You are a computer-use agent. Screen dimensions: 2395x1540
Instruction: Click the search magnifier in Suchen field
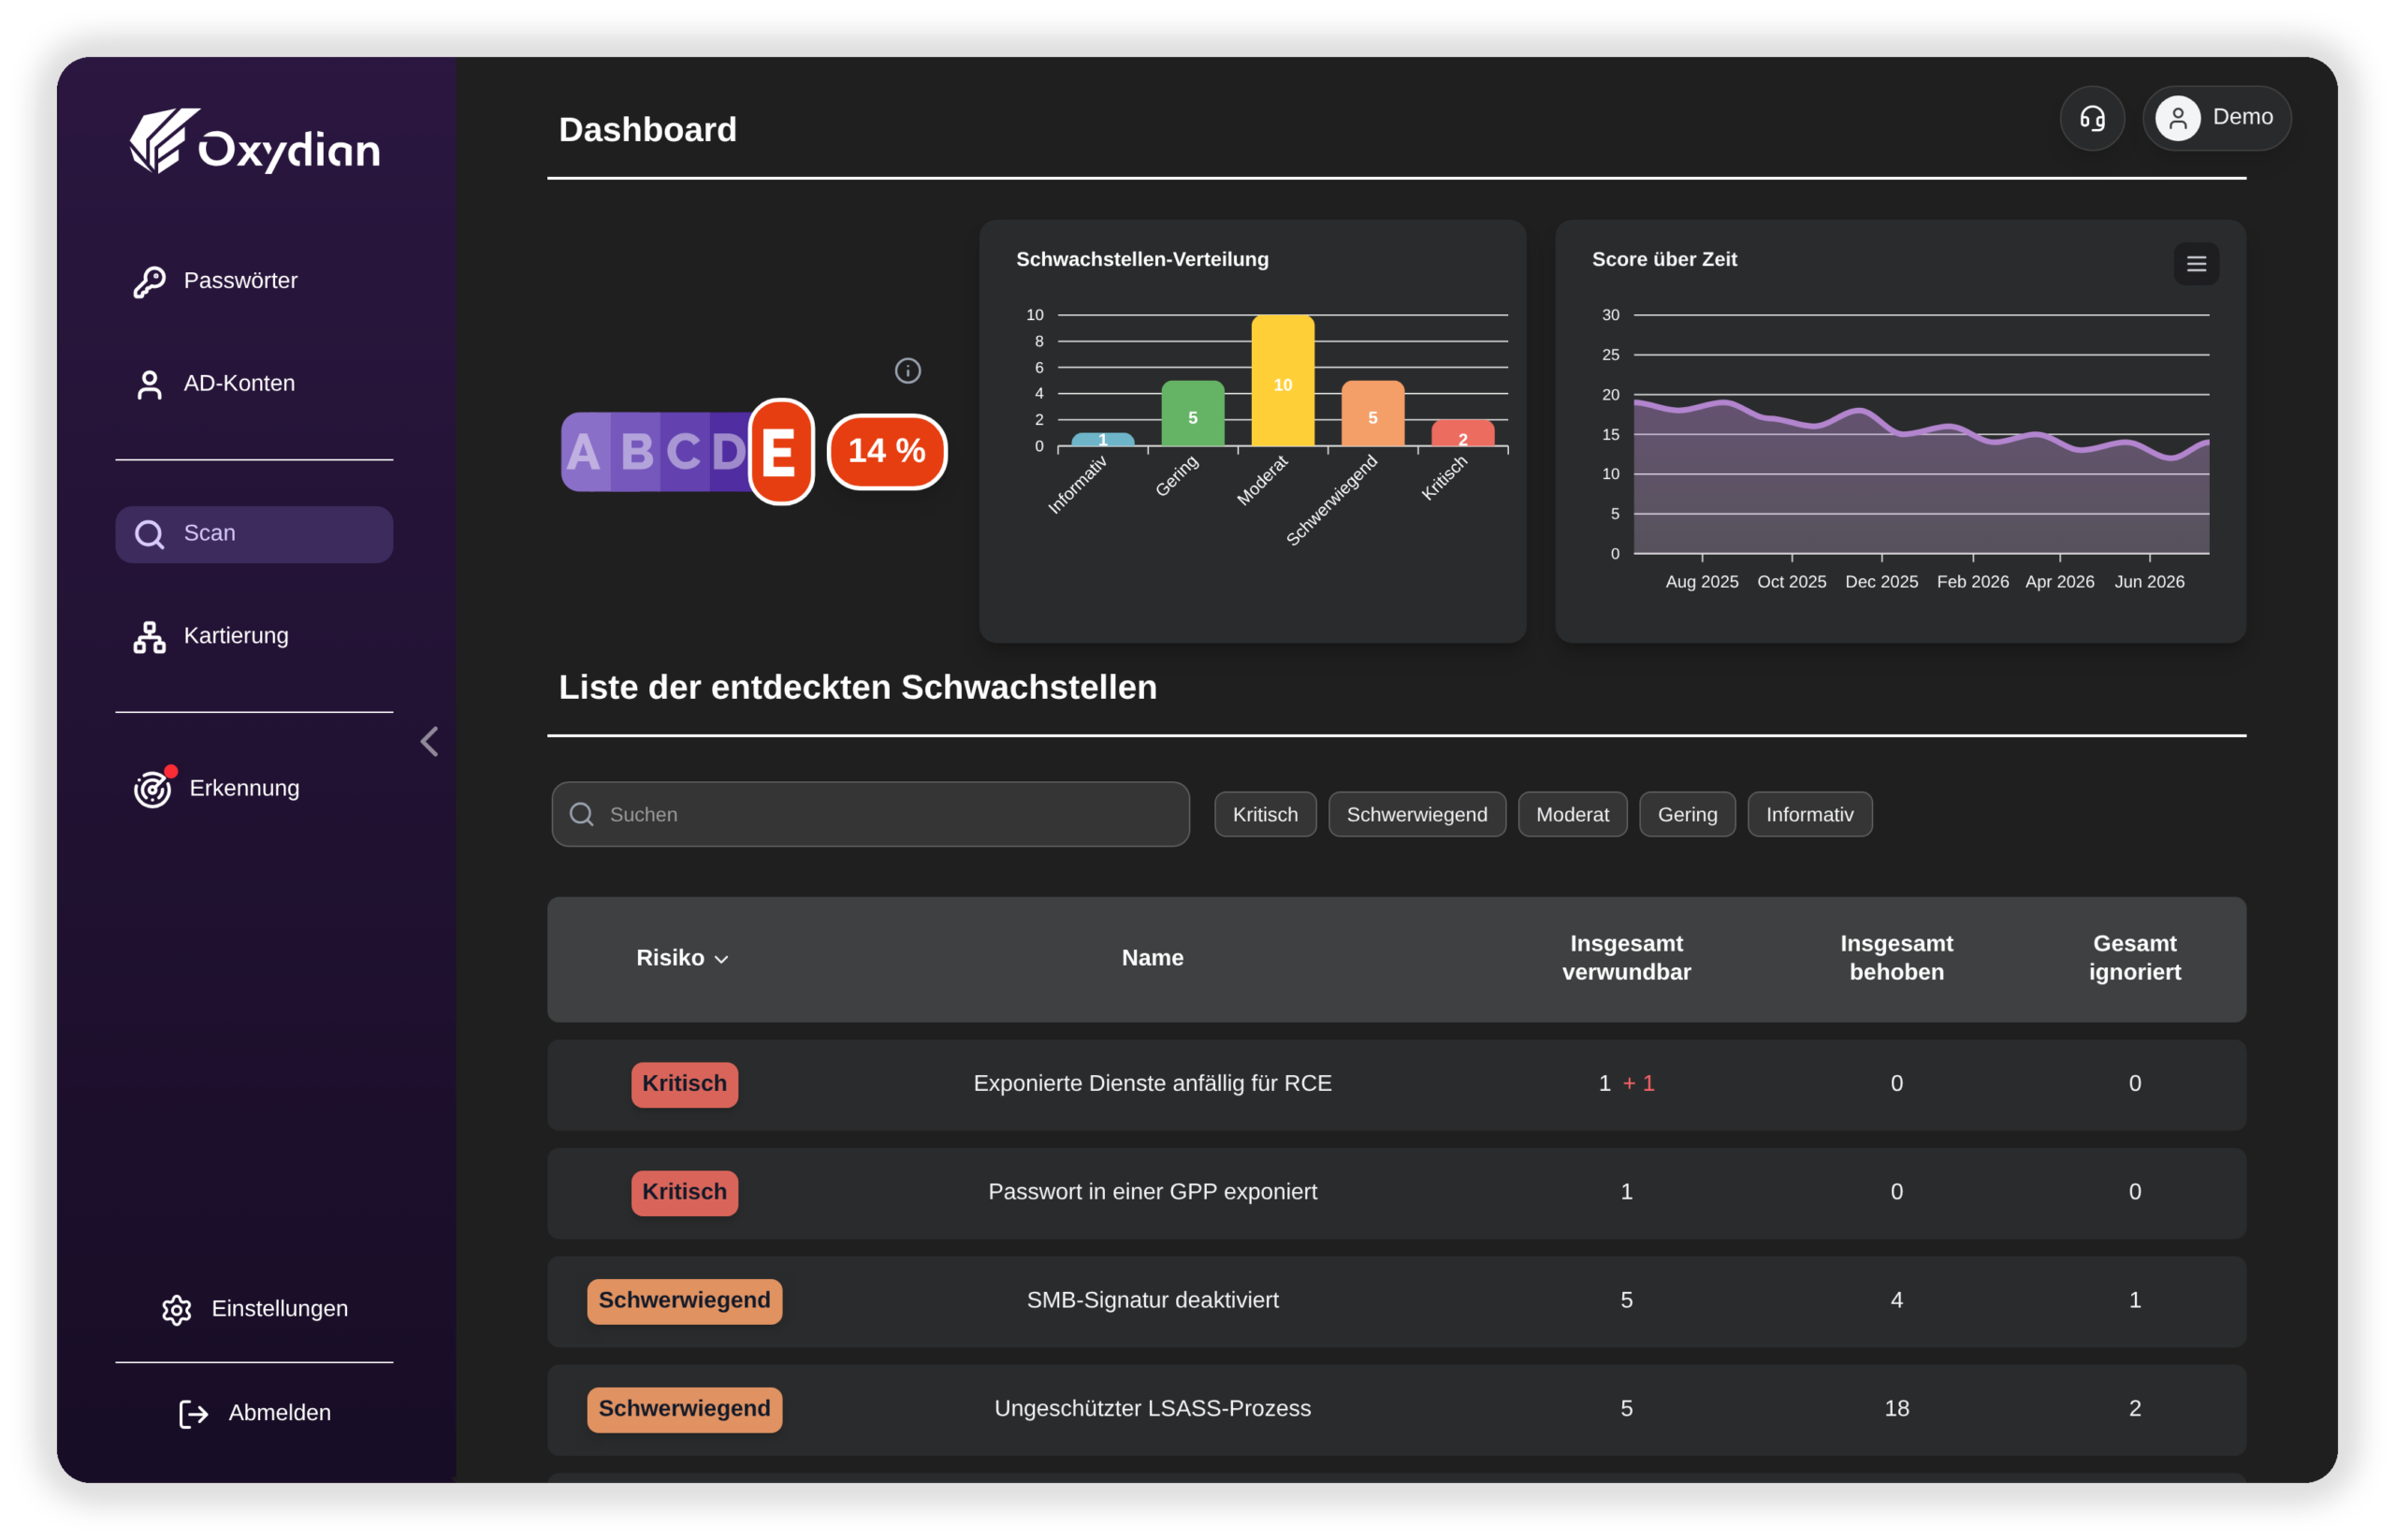tap(581, 814)
